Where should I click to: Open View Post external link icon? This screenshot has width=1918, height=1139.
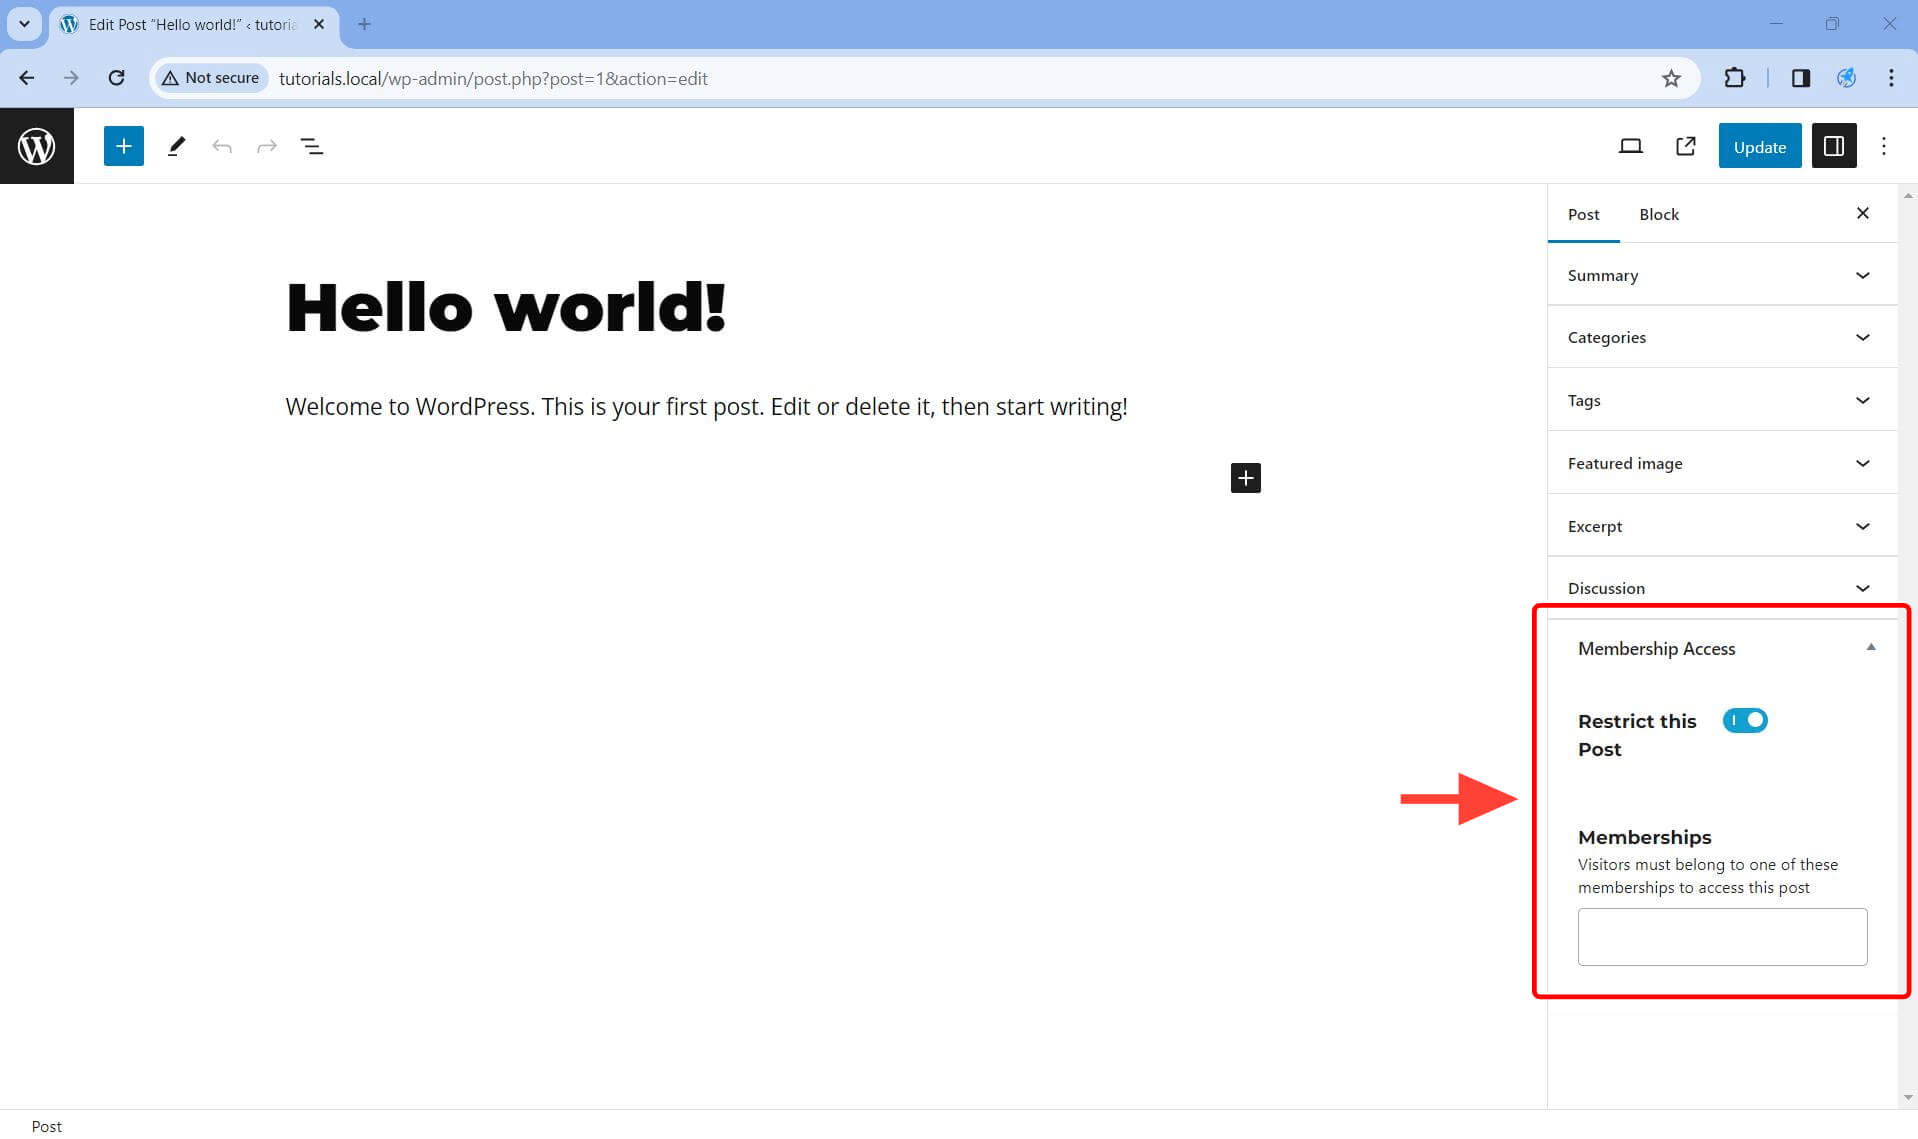tap(1685, 147)
